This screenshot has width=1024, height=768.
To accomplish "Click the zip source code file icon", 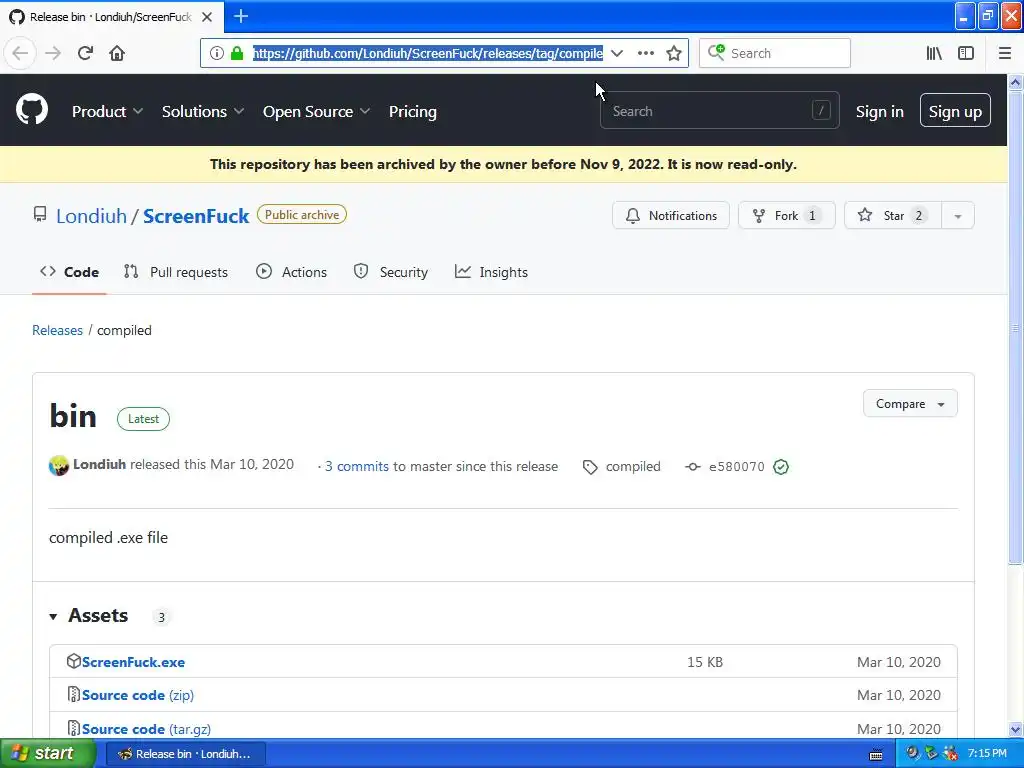I will (74, 694).
